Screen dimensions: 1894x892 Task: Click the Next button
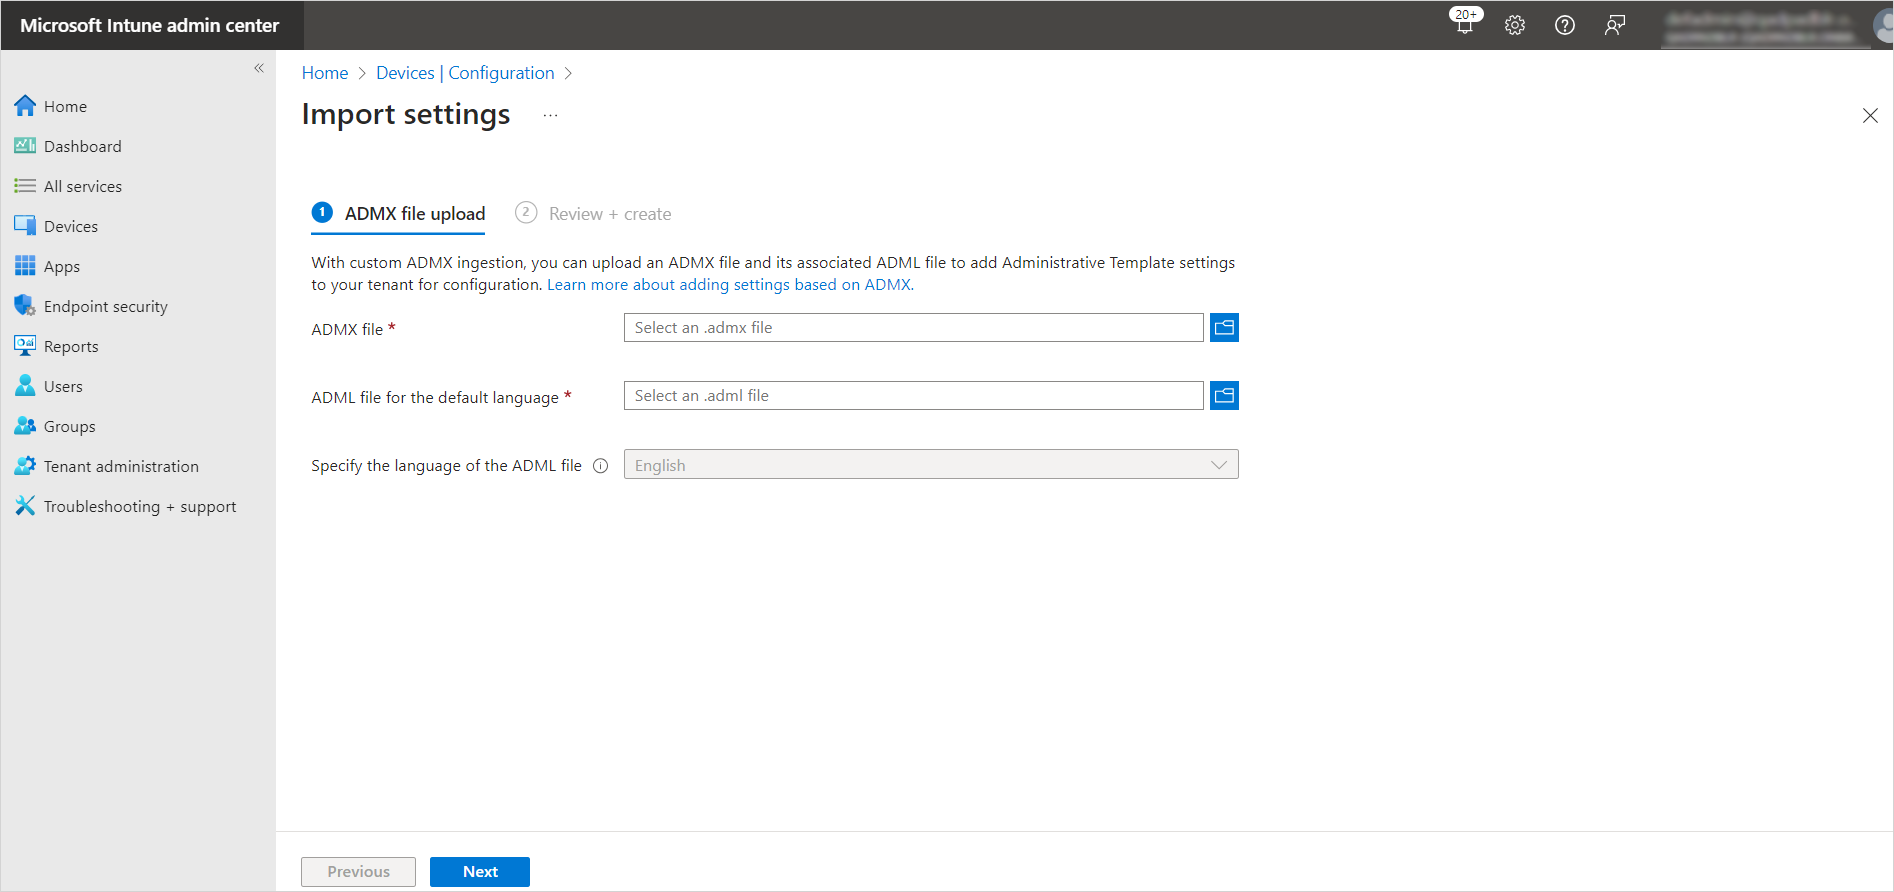pos(480,872)
